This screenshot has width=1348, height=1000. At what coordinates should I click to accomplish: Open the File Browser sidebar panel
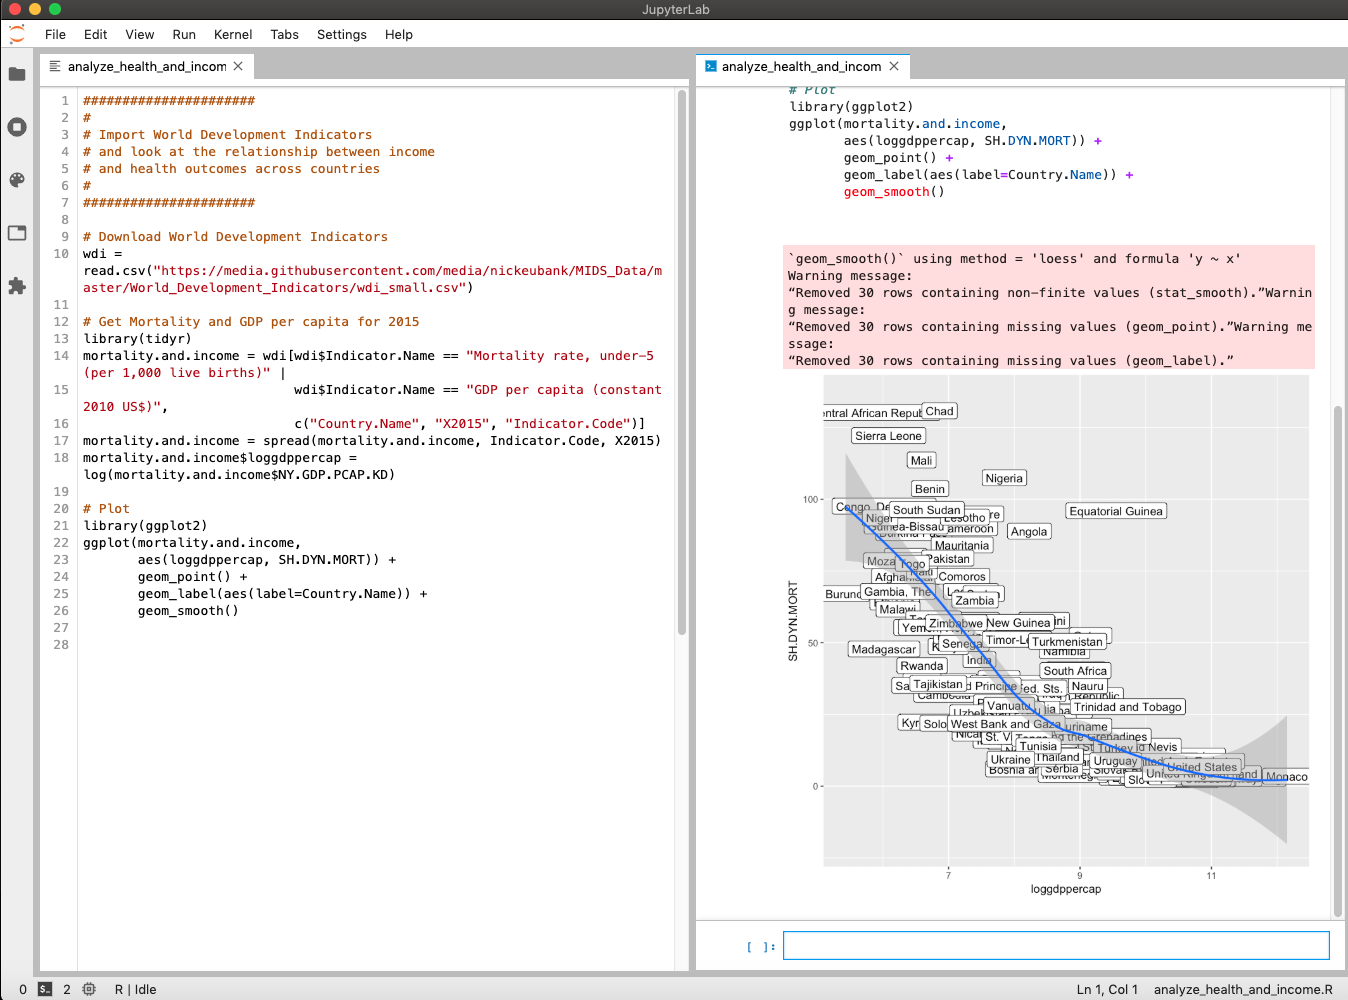[16, 73]
